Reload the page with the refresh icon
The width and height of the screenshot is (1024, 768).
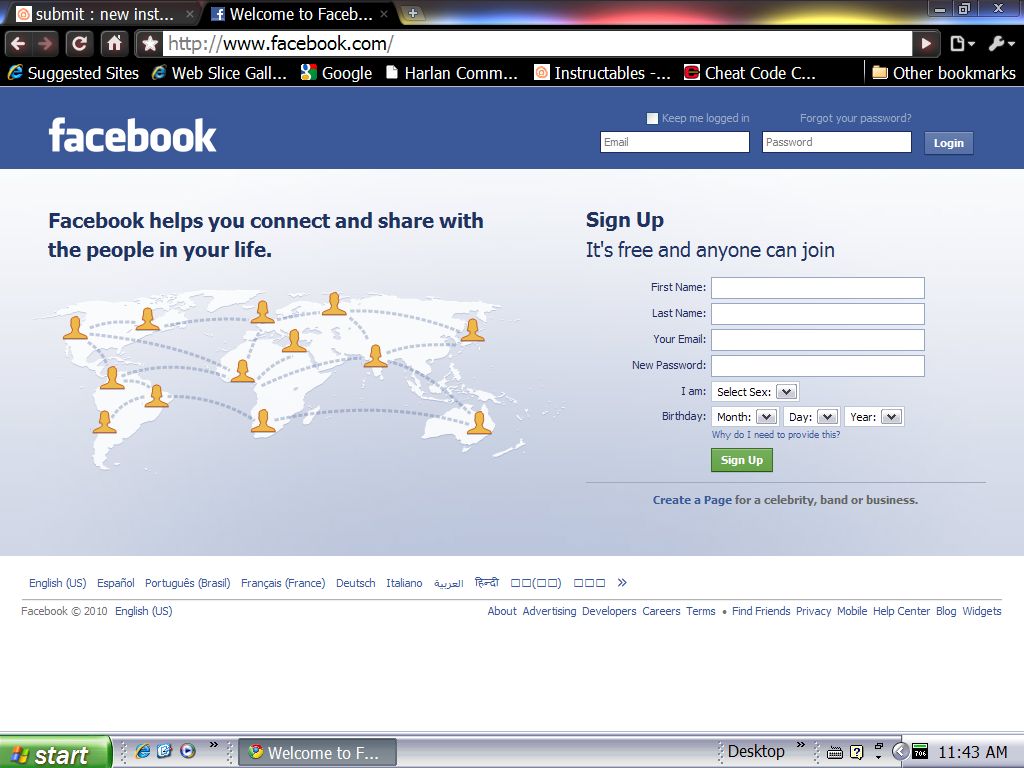79,44
